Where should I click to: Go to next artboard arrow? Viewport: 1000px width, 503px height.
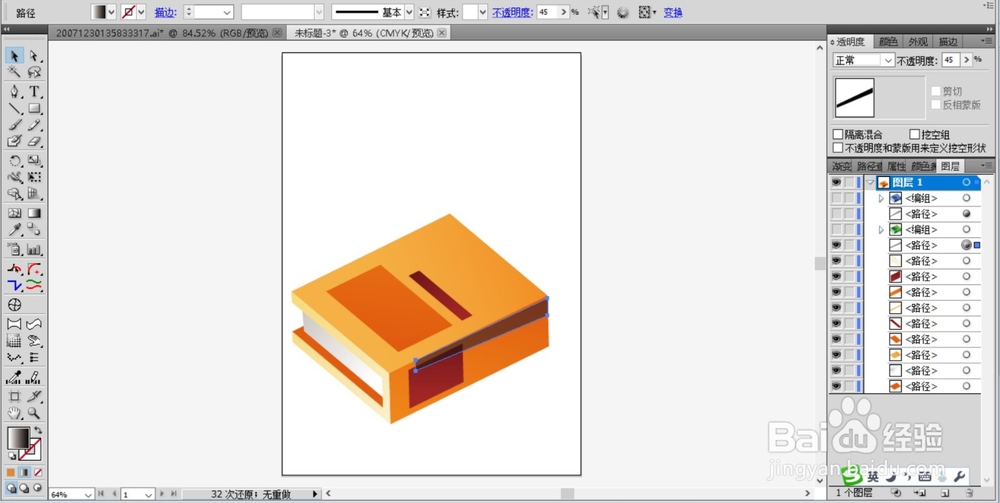click(162, 494)
